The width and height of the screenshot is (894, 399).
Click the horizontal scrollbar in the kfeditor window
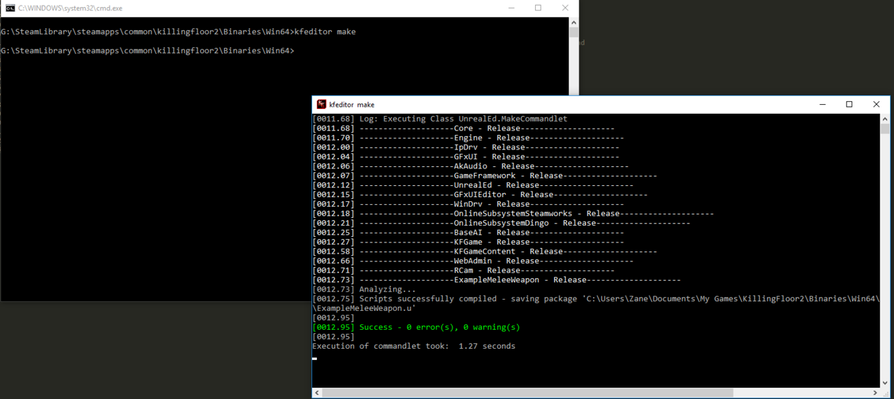tap(596, 393)
